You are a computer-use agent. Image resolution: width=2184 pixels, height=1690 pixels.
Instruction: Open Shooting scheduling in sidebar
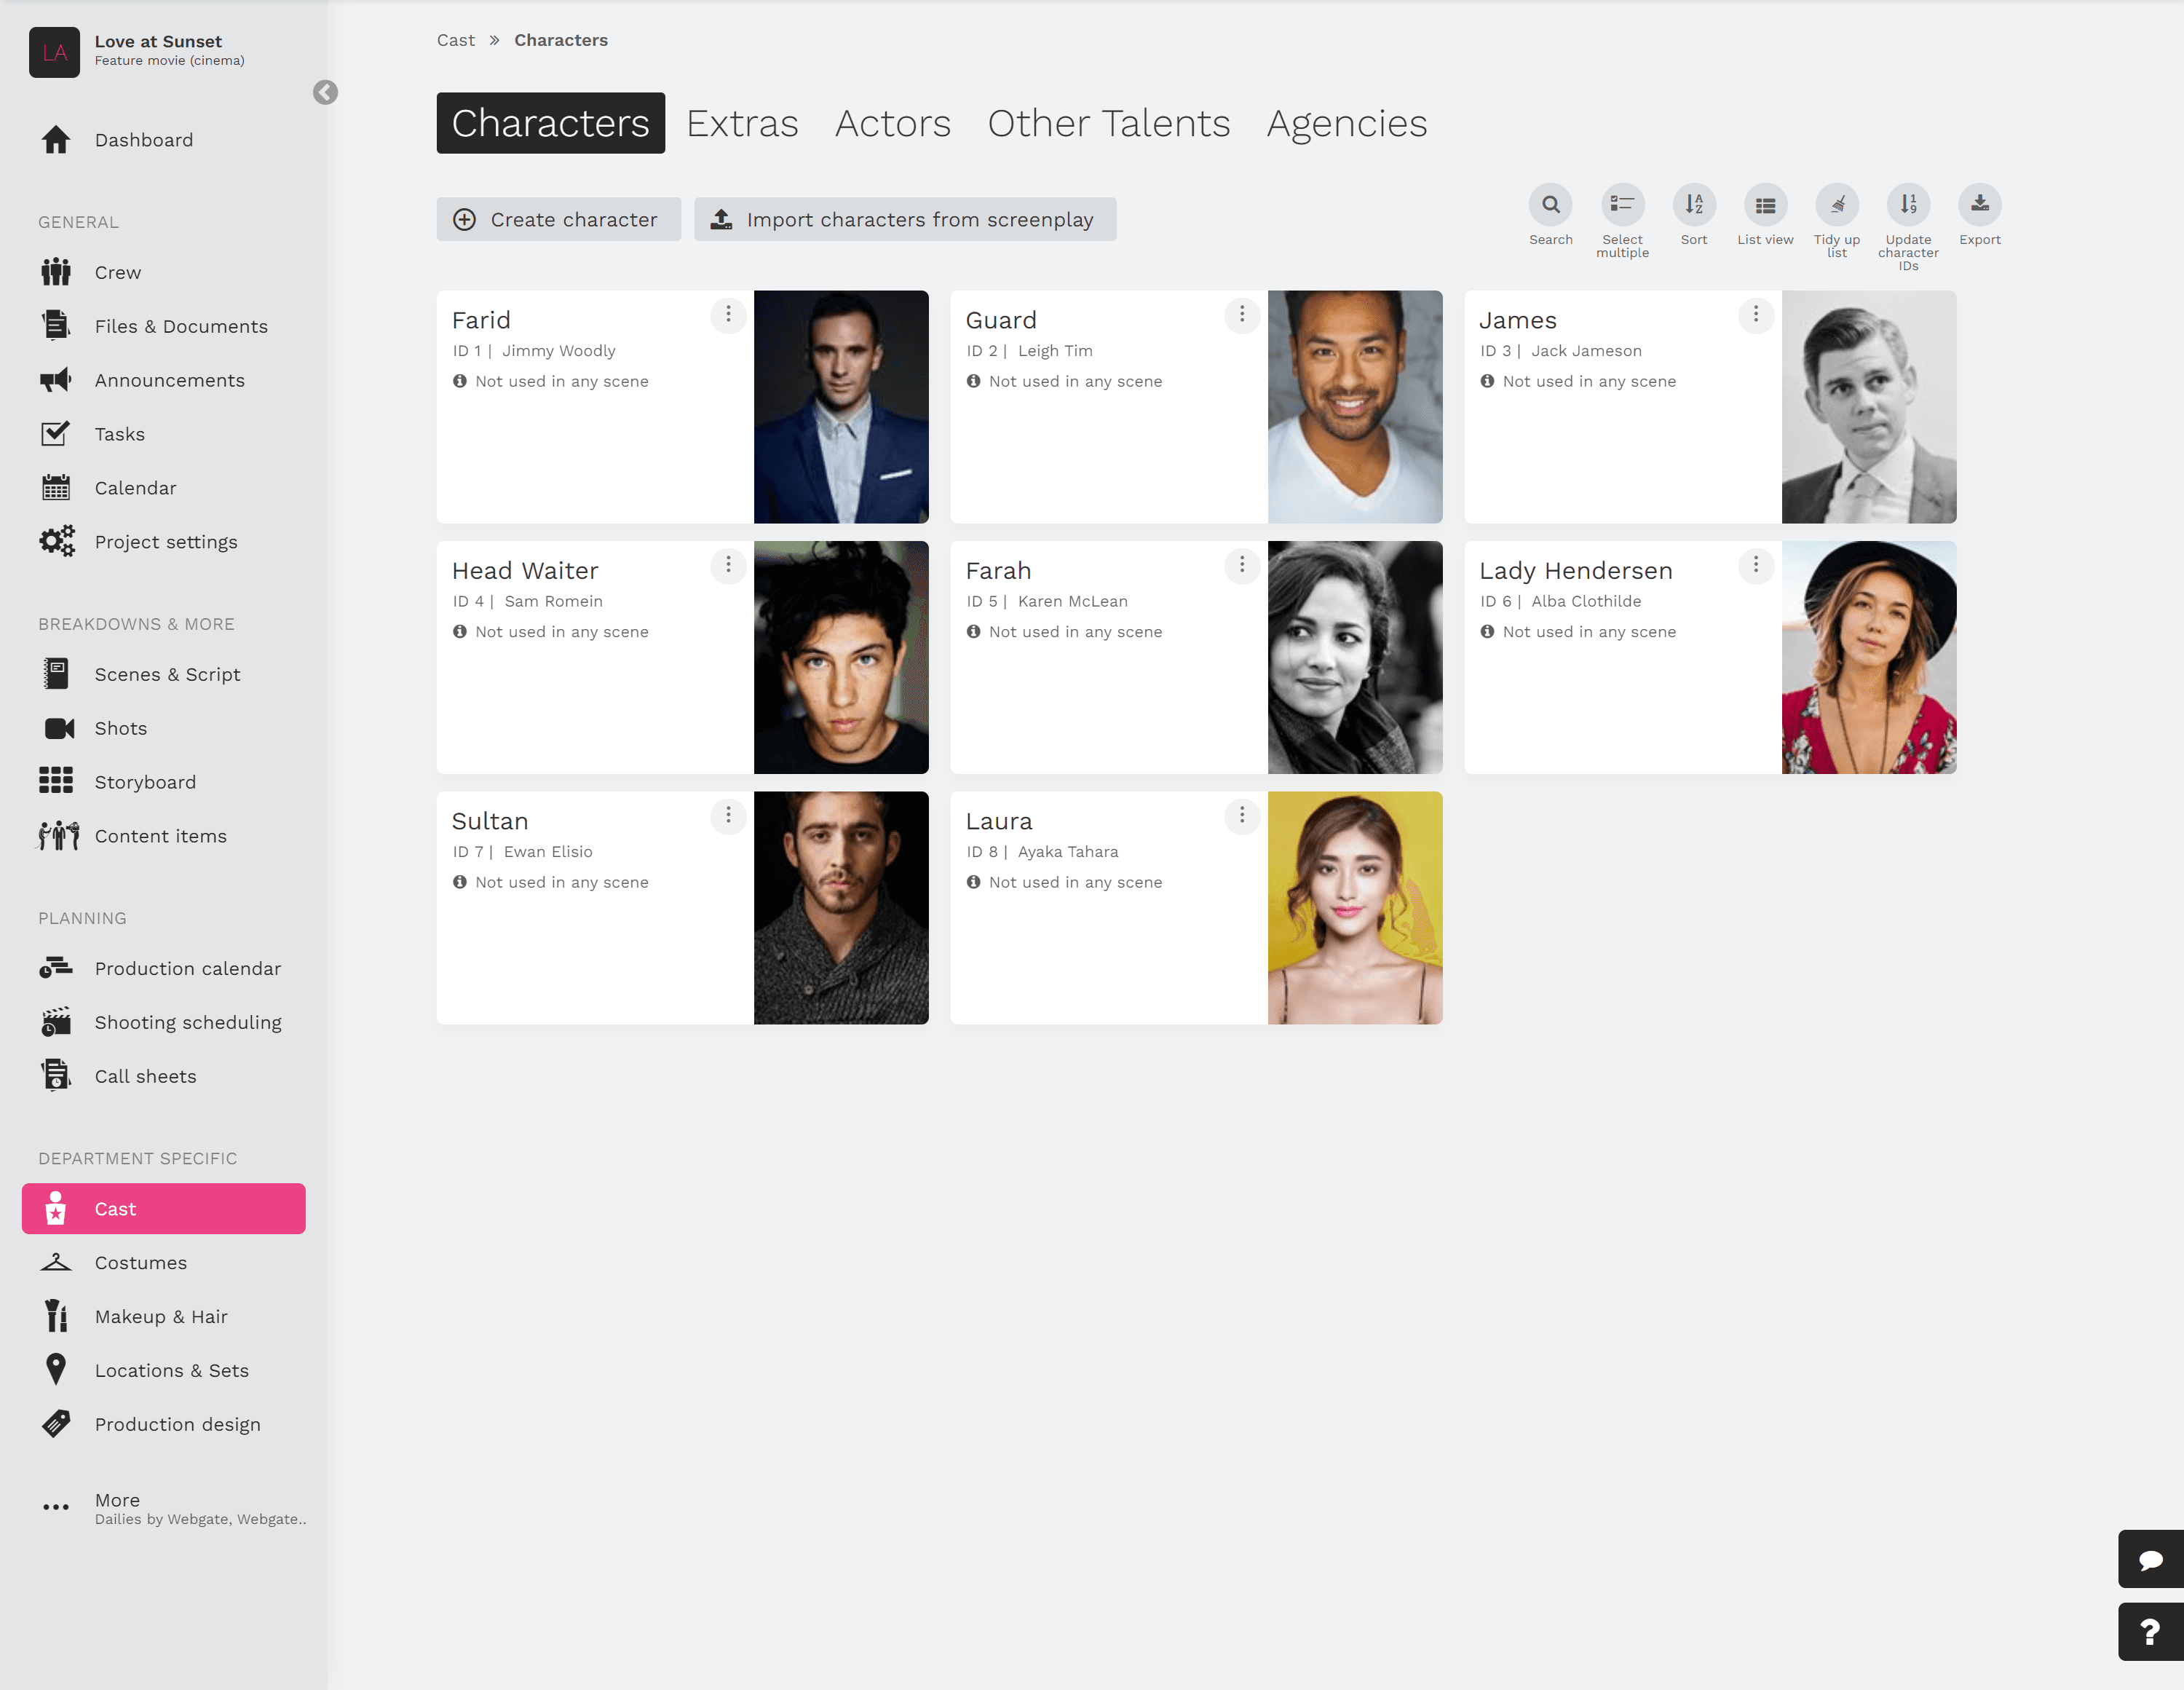(188, 1022)
